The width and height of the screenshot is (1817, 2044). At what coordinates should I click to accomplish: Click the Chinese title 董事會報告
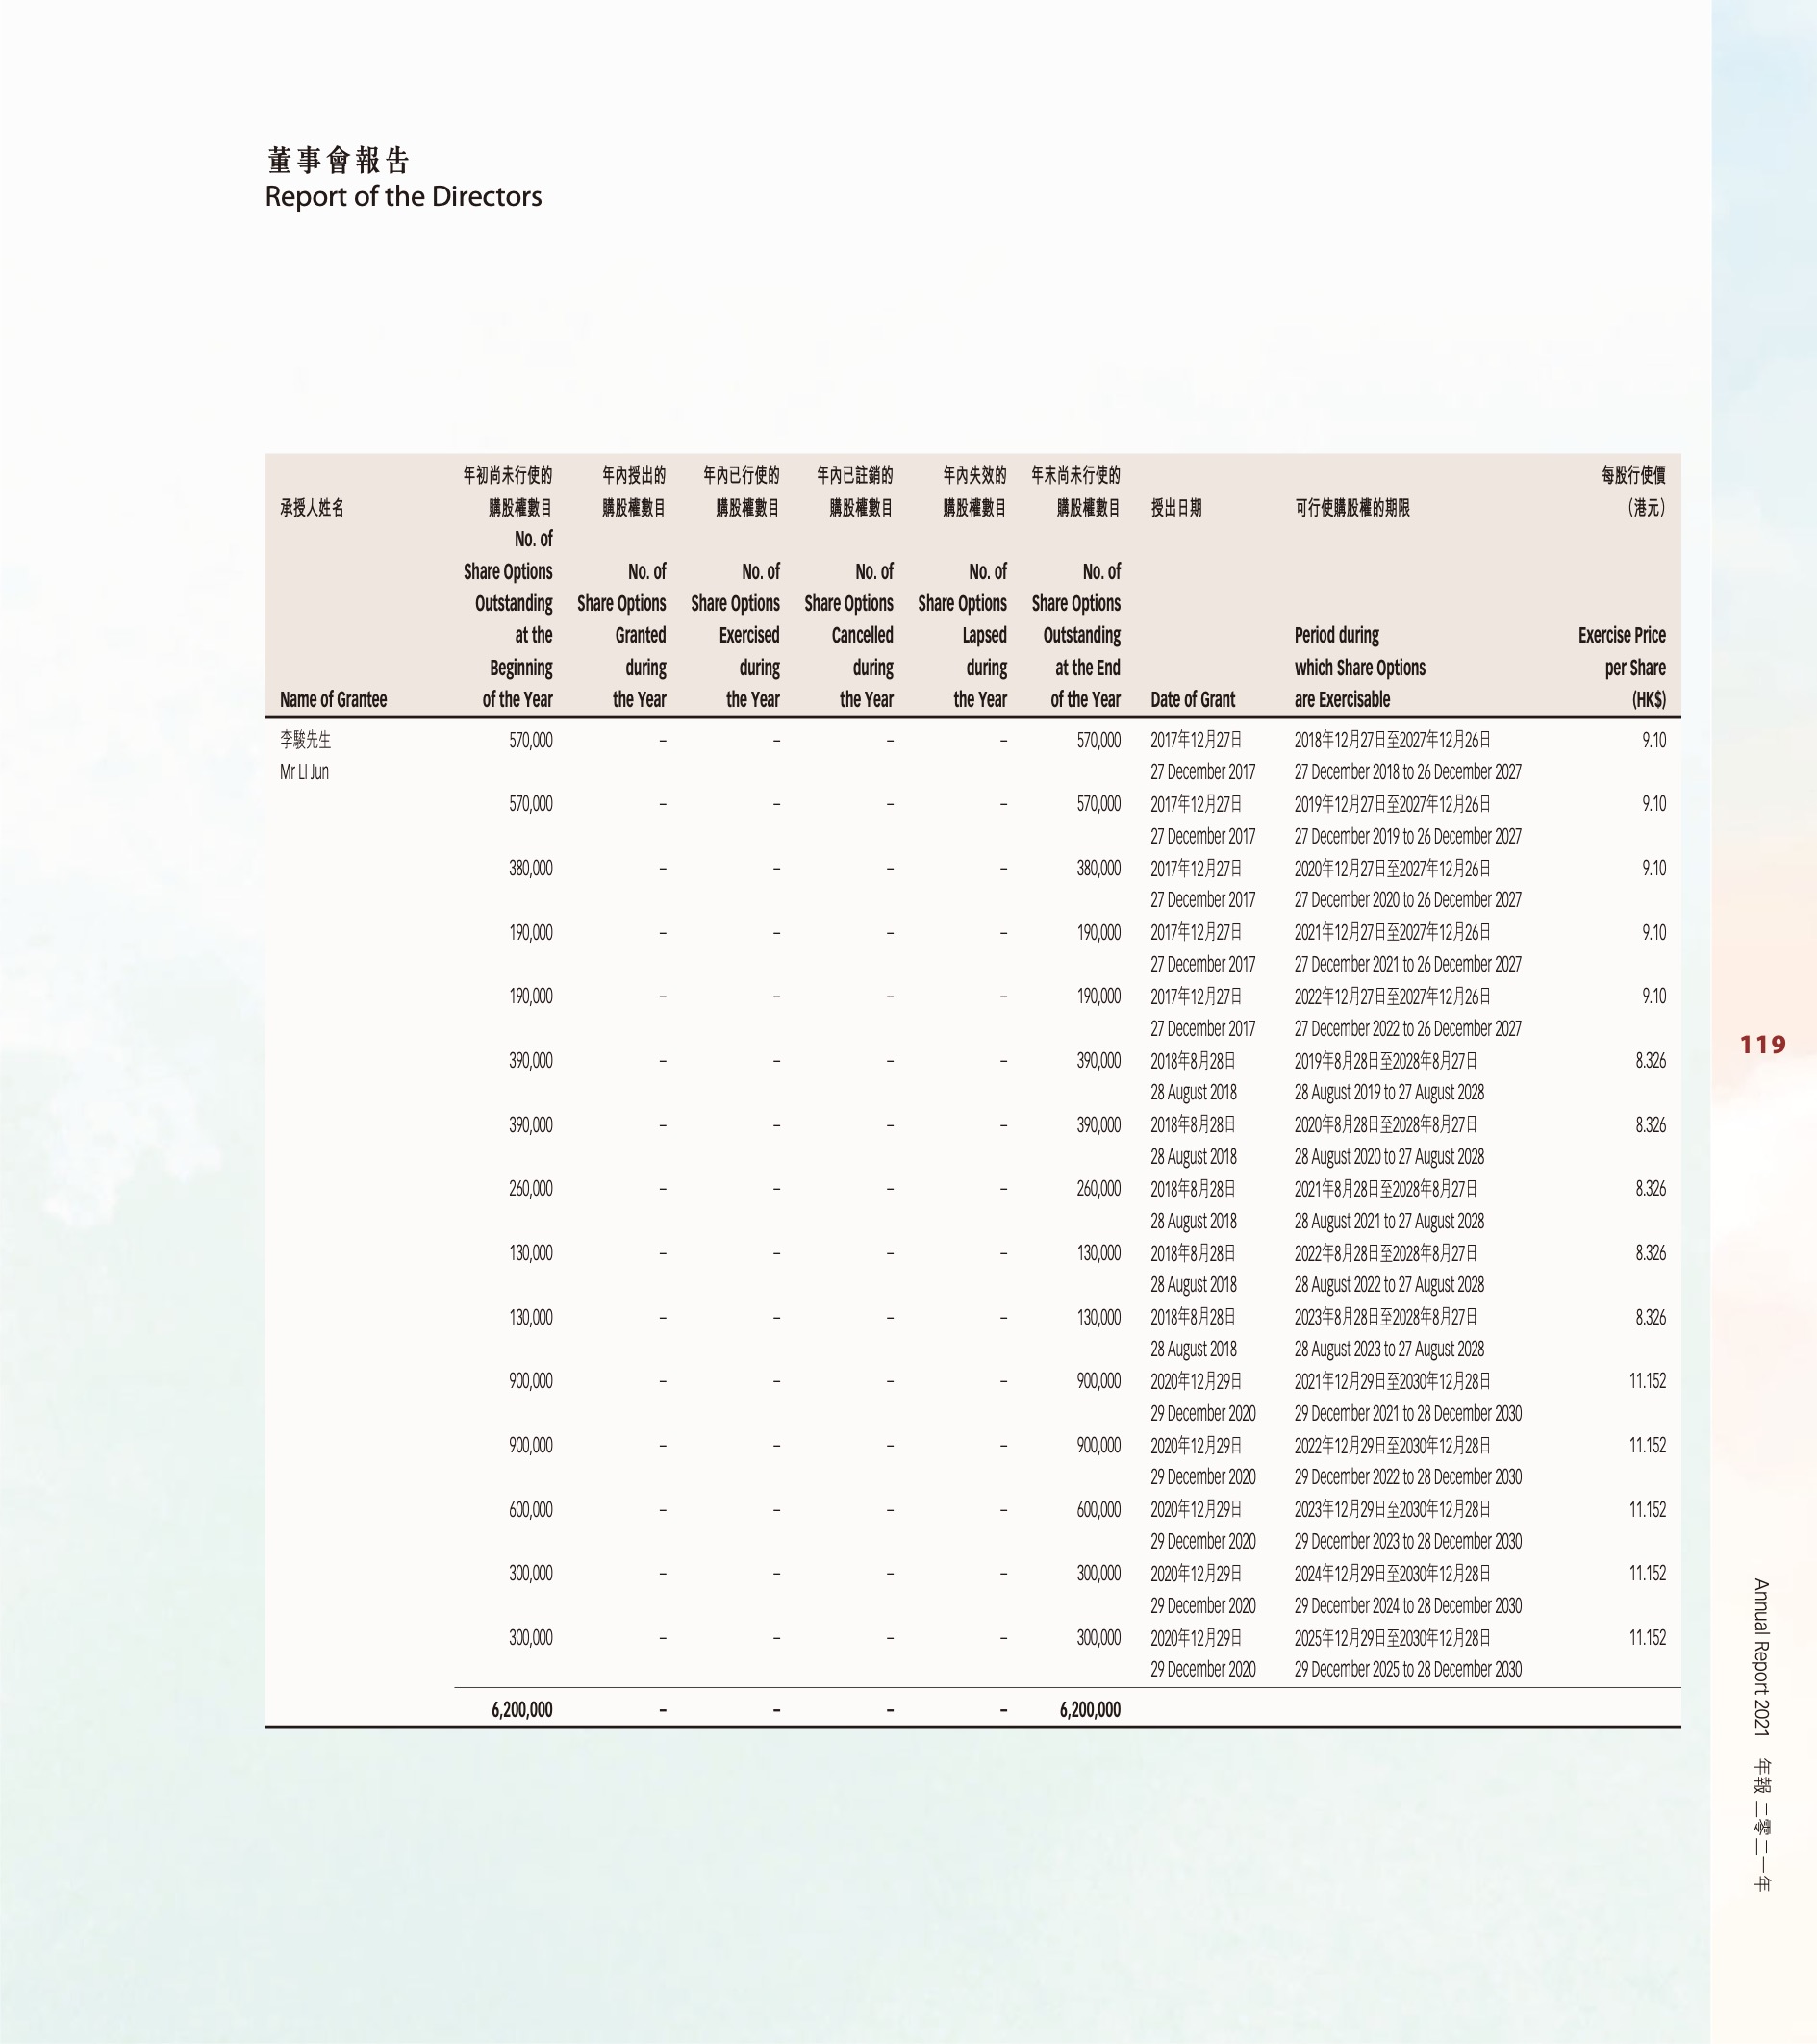pyautogui.click(x=339, y=160)
